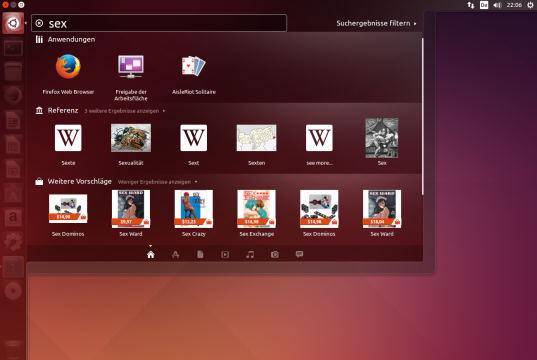Open the Firefox Web Browser result
Screen dimensions: 537x360
pyautogui.click(x=68, y=74)
